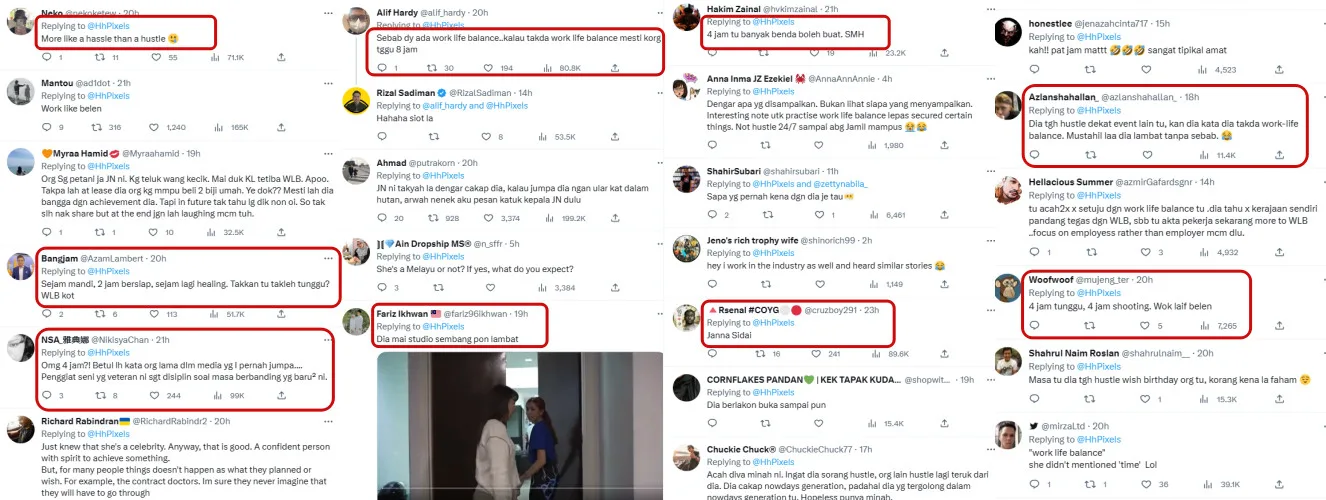Screen dimensions: 1326x500
Task: Open more options on Myraa Hamid's reply
Action: [x=328, y=153]
